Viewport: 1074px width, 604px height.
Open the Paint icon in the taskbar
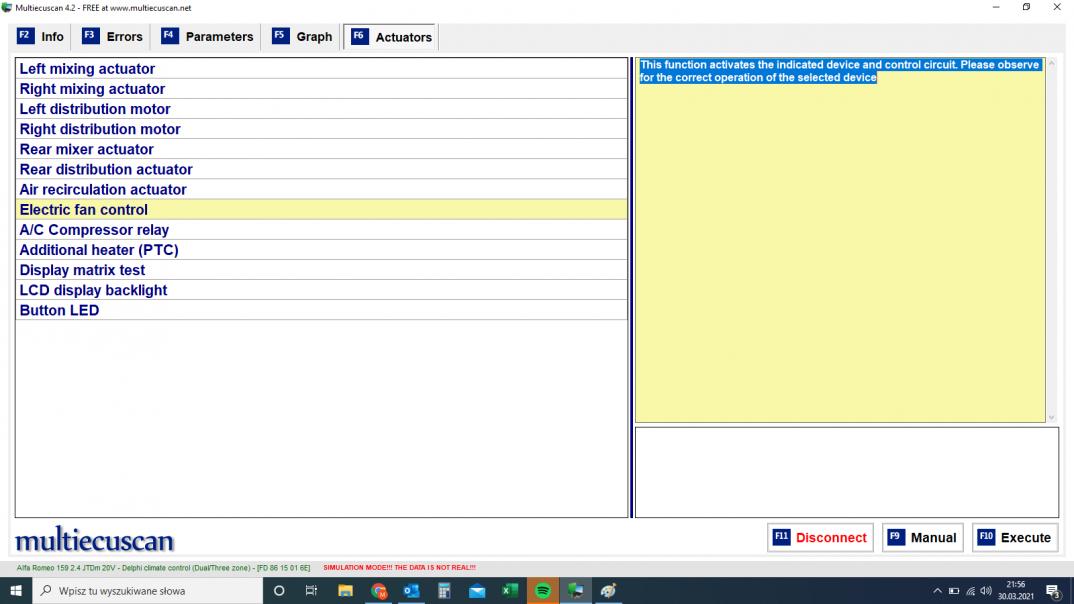[x=608, y=590]
